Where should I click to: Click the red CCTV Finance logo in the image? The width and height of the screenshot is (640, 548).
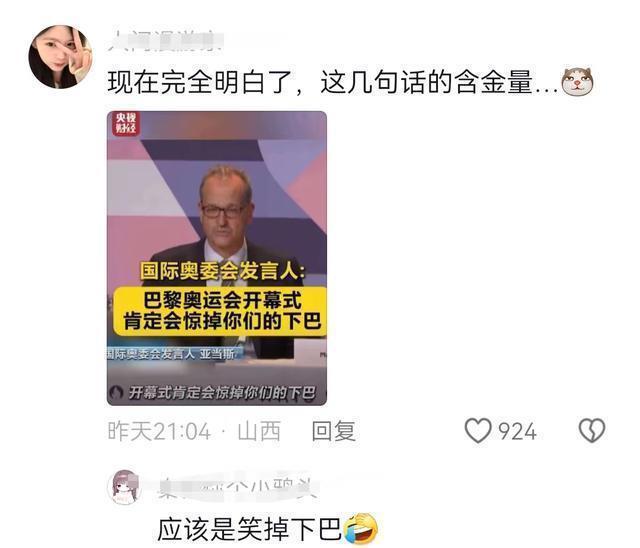(x=125, y=123)
